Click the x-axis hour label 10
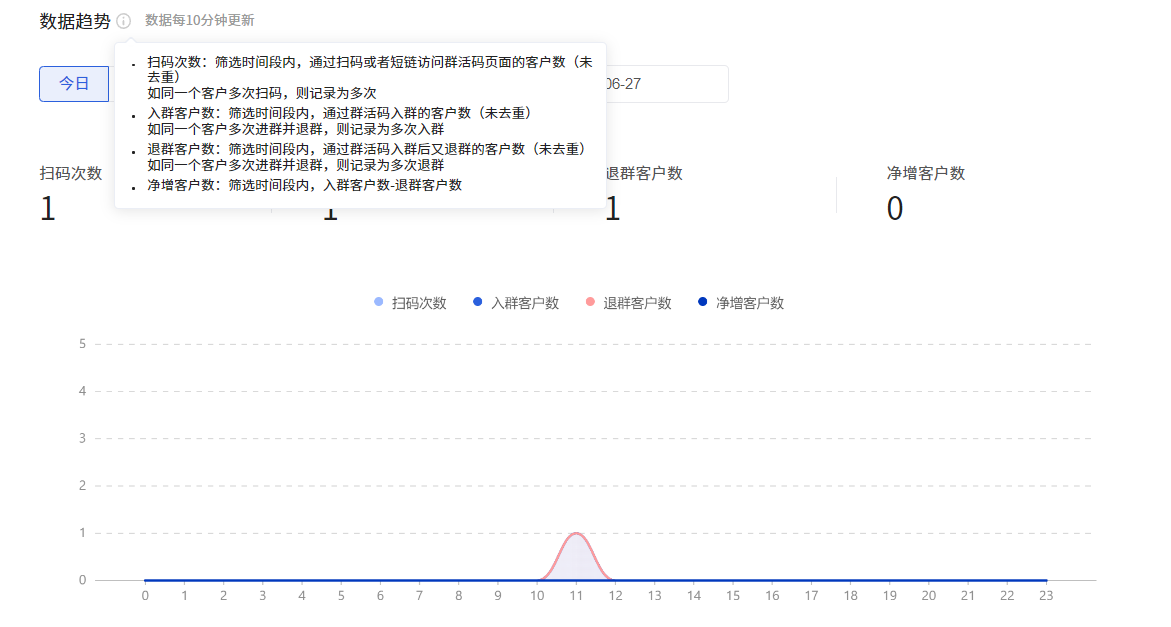Screen dimensions: 1171x627 (x=537, y=596)
